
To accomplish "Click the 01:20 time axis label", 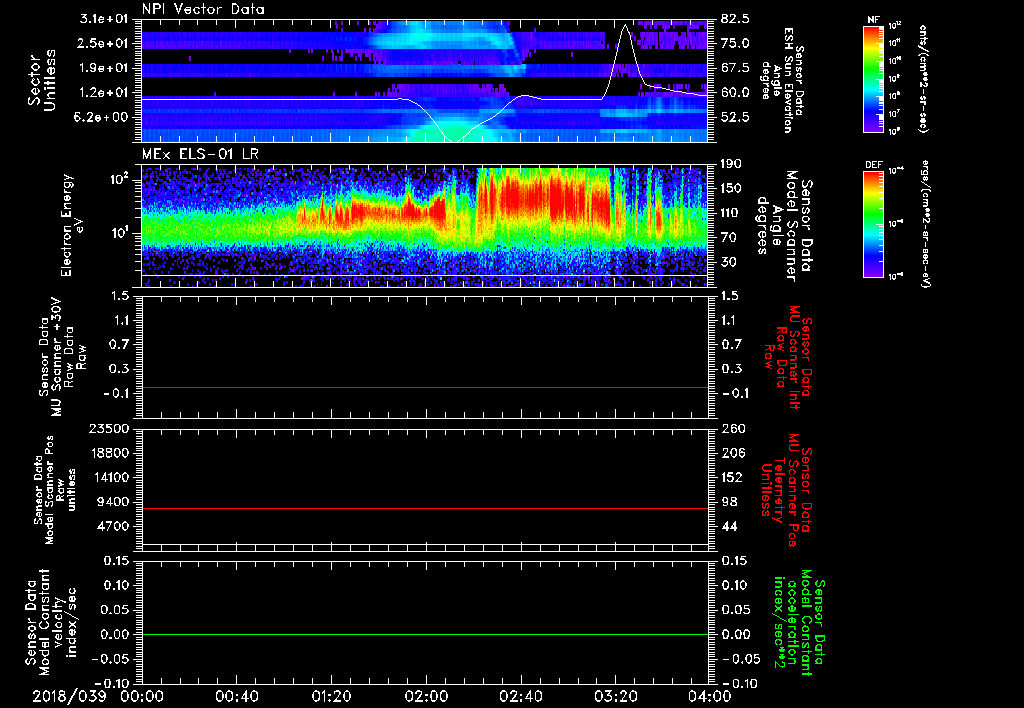I will click(330, 696).
